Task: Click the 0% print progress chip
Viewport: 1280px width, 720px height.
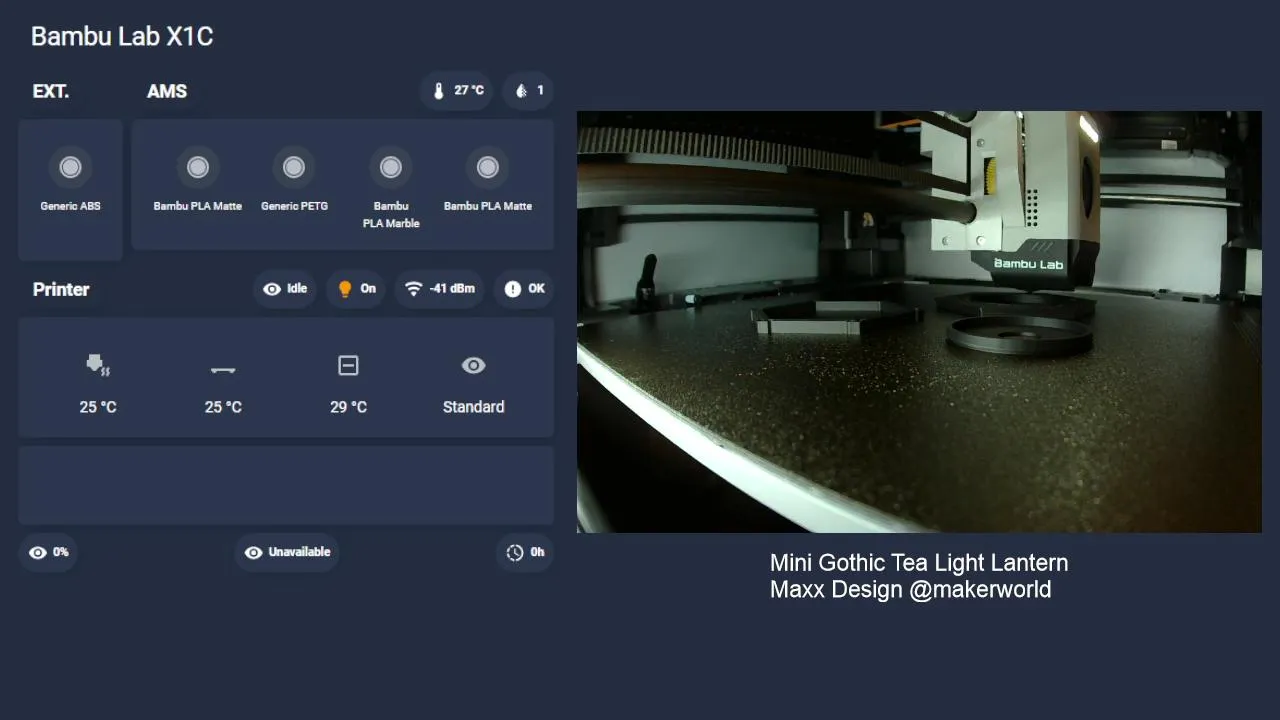Action: 49,552
